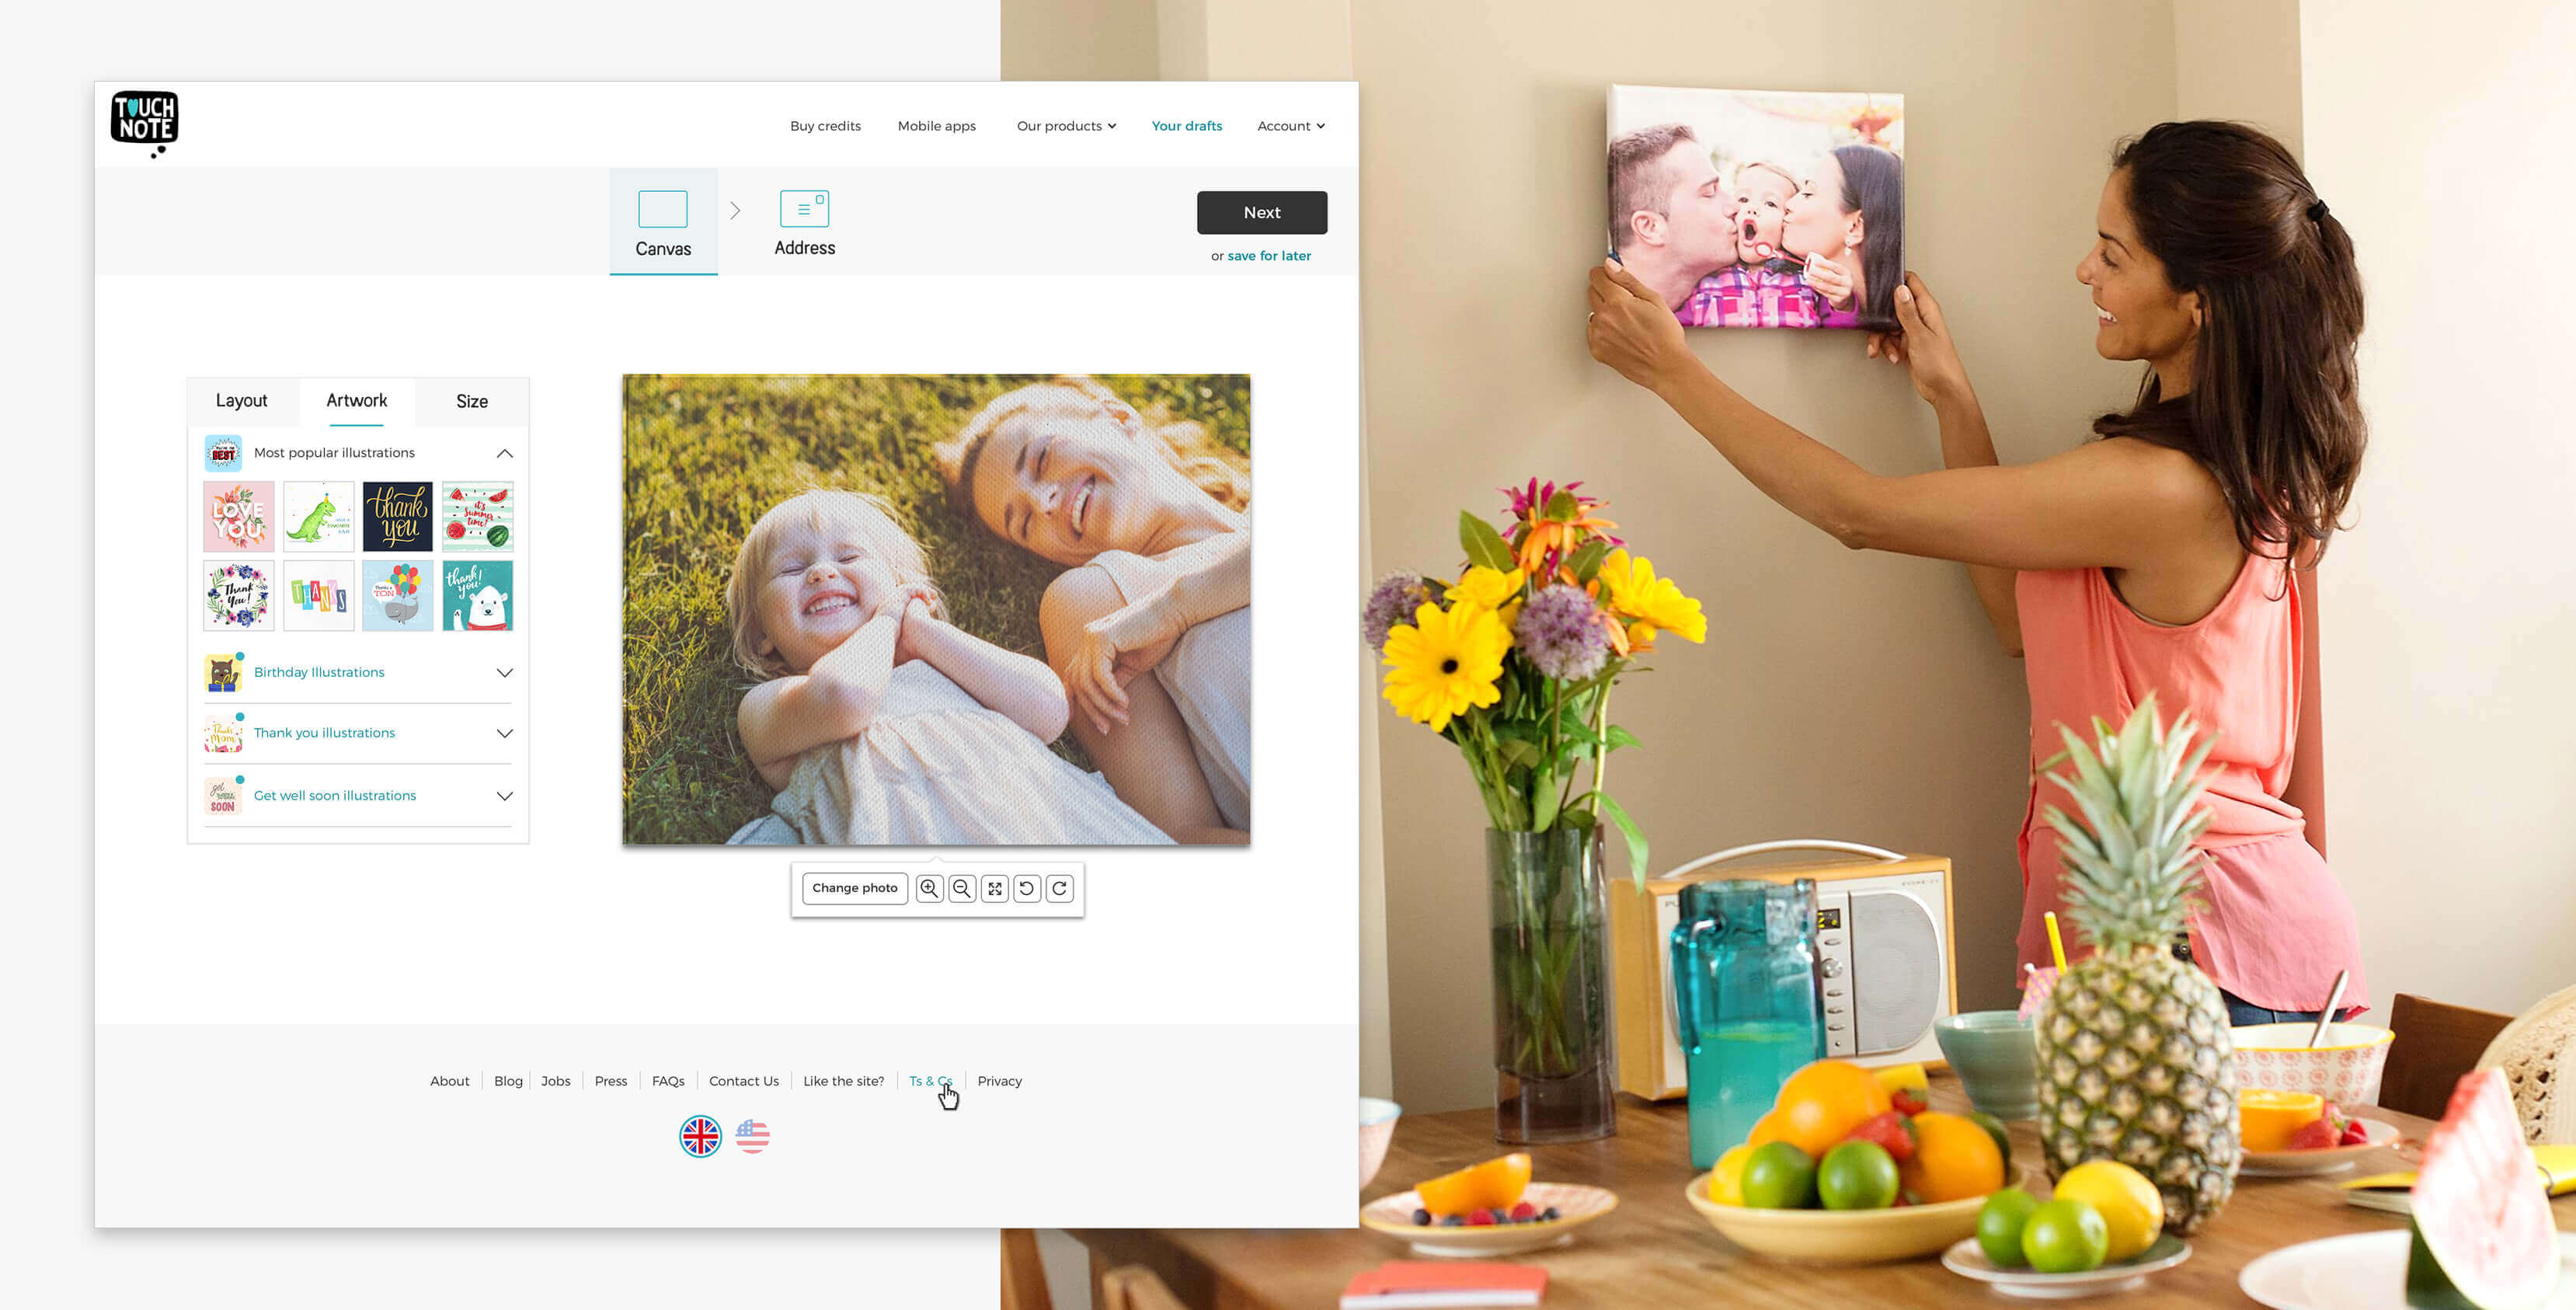This screenshot has width=2576, height=1310.
Task: Click the fit-to-frame icon on canvas
Action: 996,887
